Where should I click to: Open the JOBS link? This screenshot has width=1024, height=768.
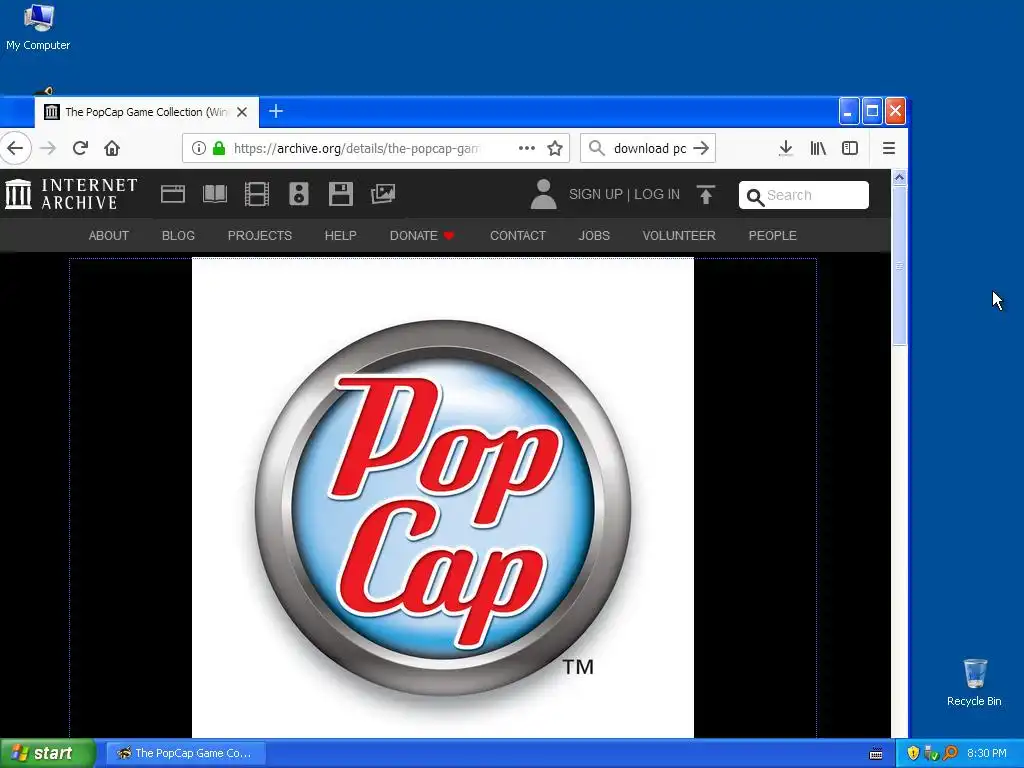(594, 236)
